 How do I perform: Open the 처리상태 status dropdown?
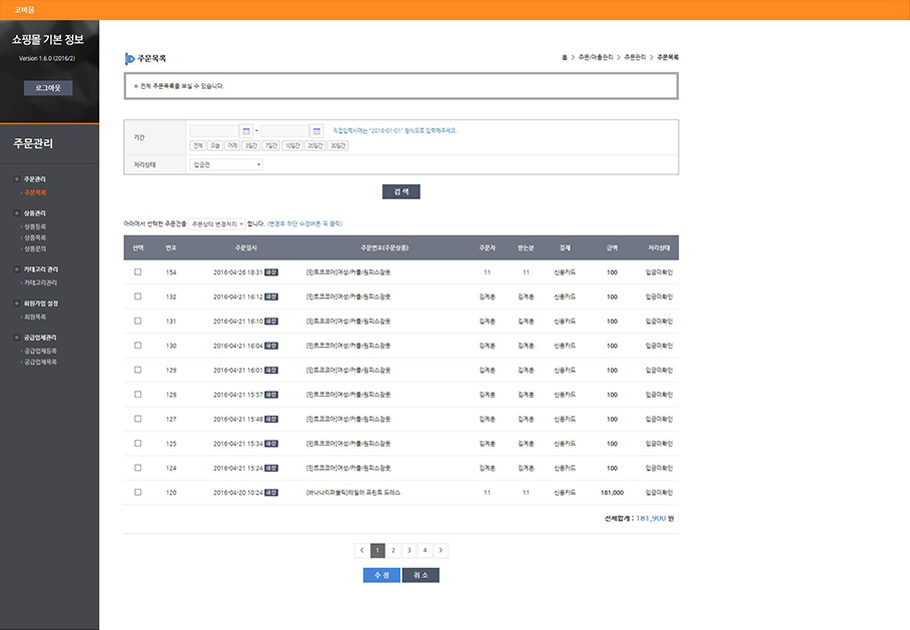tap(226, 165)
